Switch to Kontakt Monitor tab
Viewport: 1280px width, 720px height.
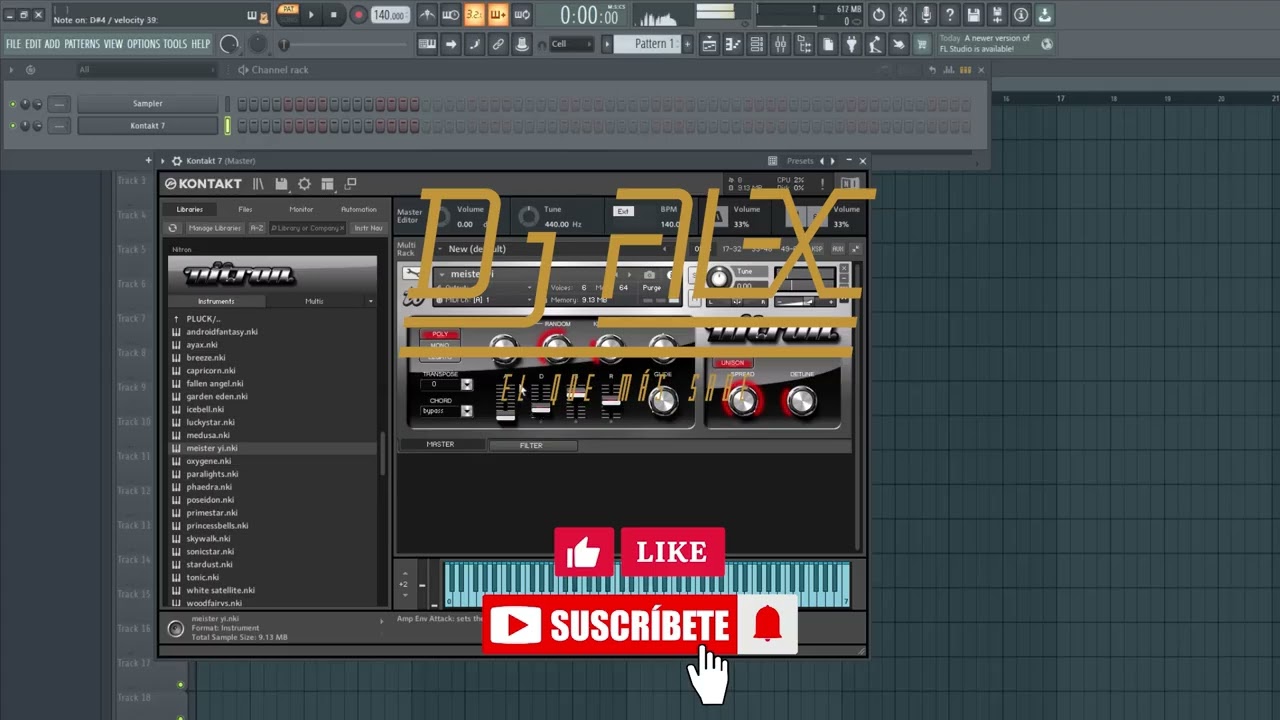301,210
